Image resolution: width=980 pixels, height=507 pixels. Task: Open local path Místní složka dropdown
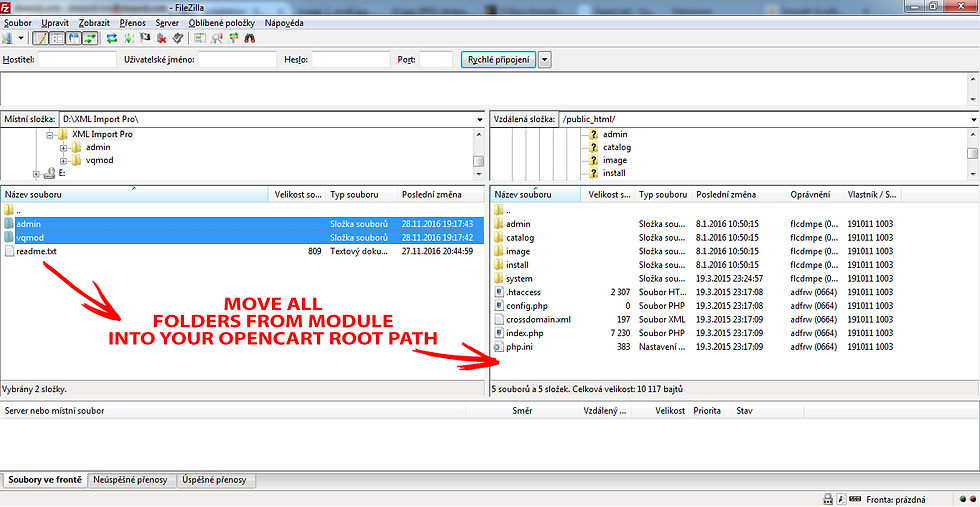pyautogui.click(x=479, y=119)
